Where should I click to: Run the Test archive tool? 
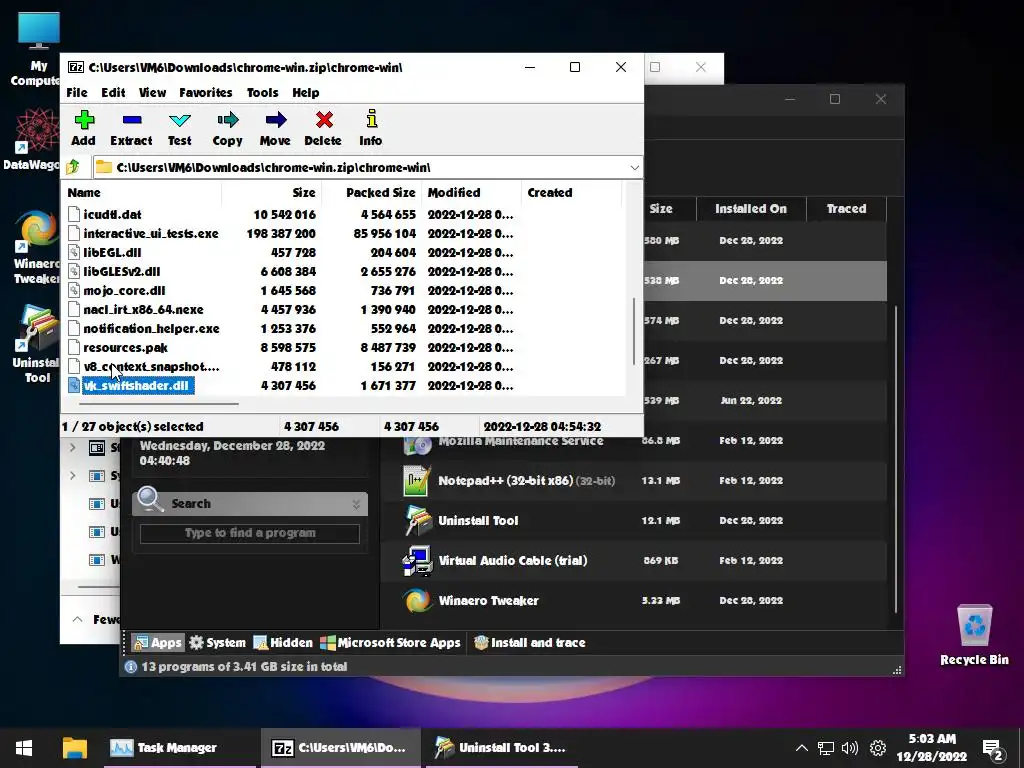click(180, 129)
